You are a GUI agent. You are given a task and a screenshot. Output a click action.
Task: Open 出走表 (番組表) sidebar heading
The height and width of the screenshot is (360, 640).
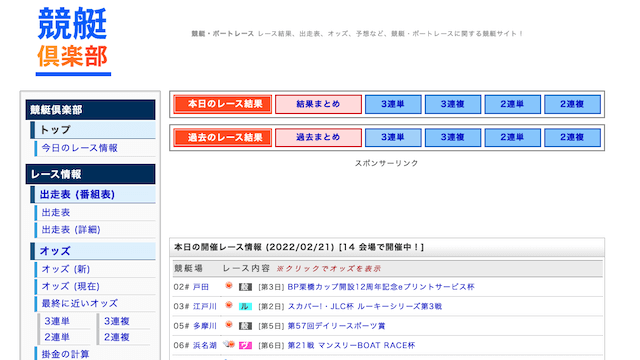coord(93,195)
